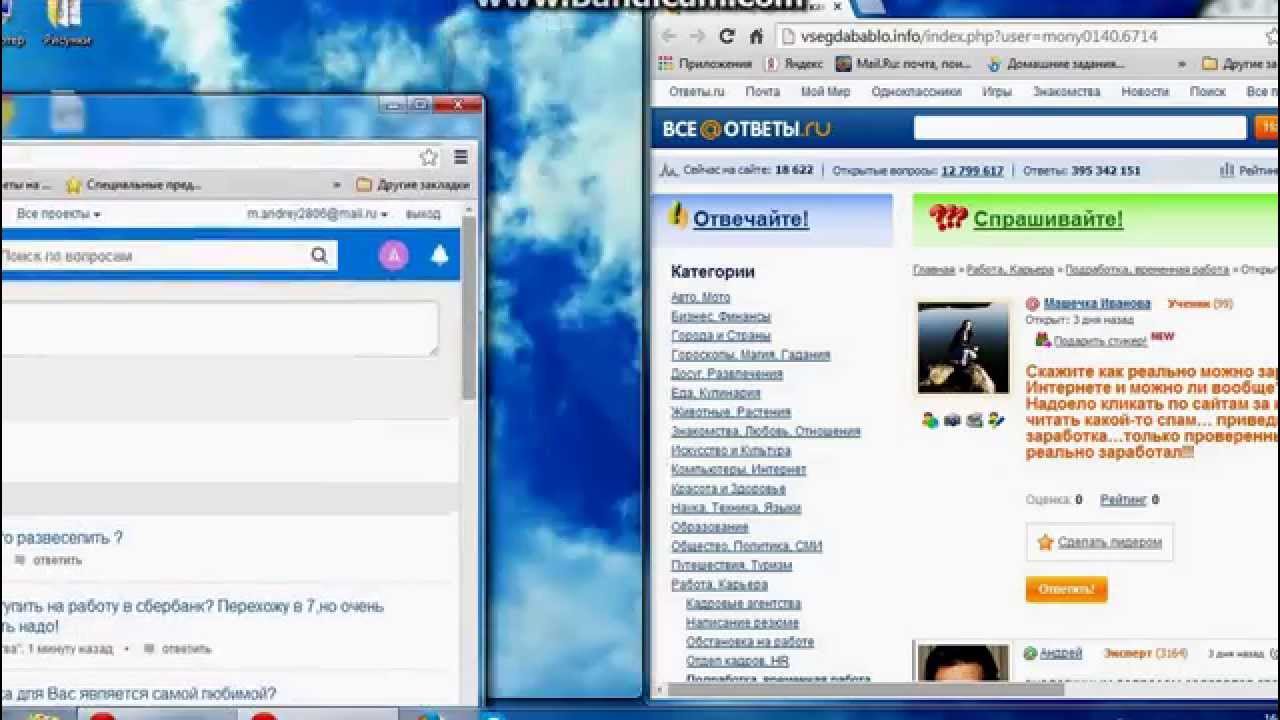Viewport: 1280px width, 720px height.
Task: Open Знакомства, Любовь, Отношения category
Action: click(766, 431)
